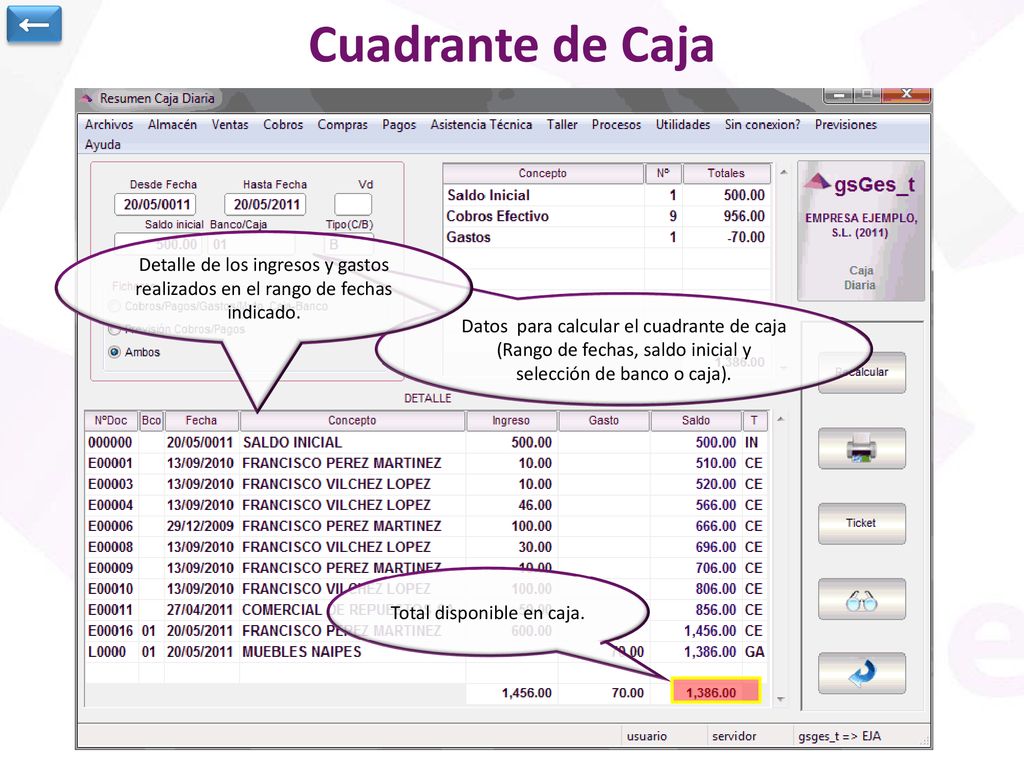This screenshot has width=1024, height=768.
Task: Select document E00010 row
Action: coord(426,588)
